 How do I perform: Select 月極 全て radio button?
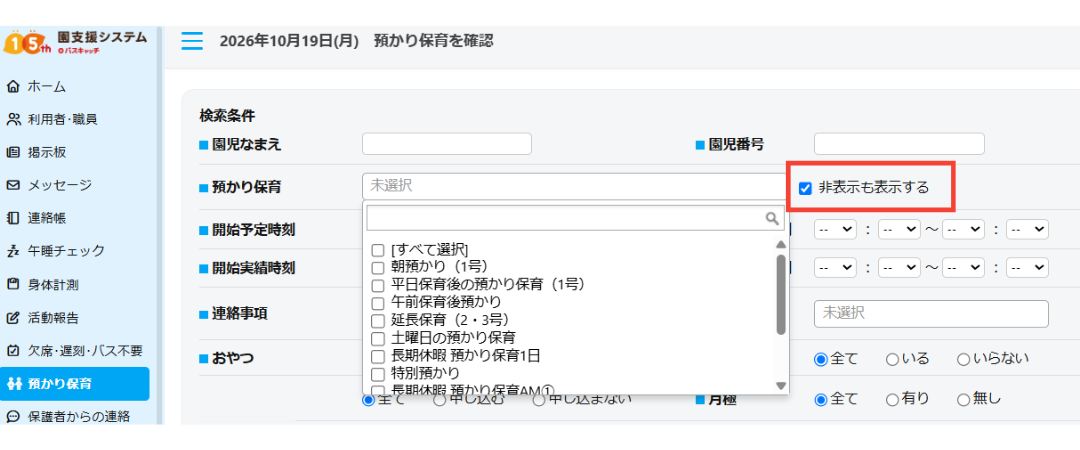point(820,399)
